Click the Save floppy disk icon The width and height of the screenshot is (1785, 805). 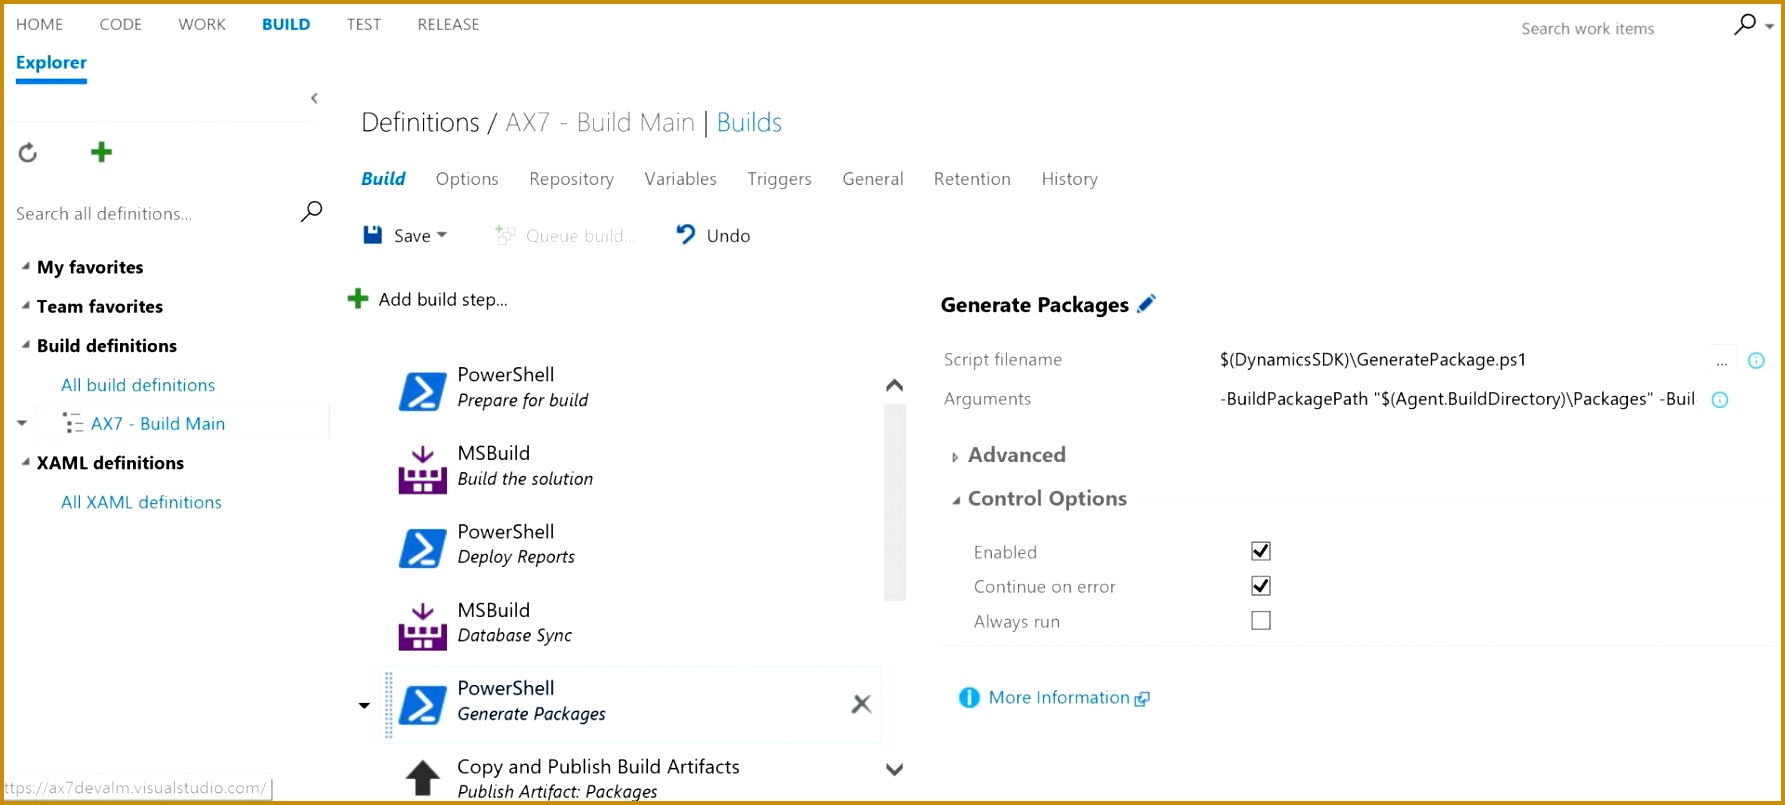(372, 235)
